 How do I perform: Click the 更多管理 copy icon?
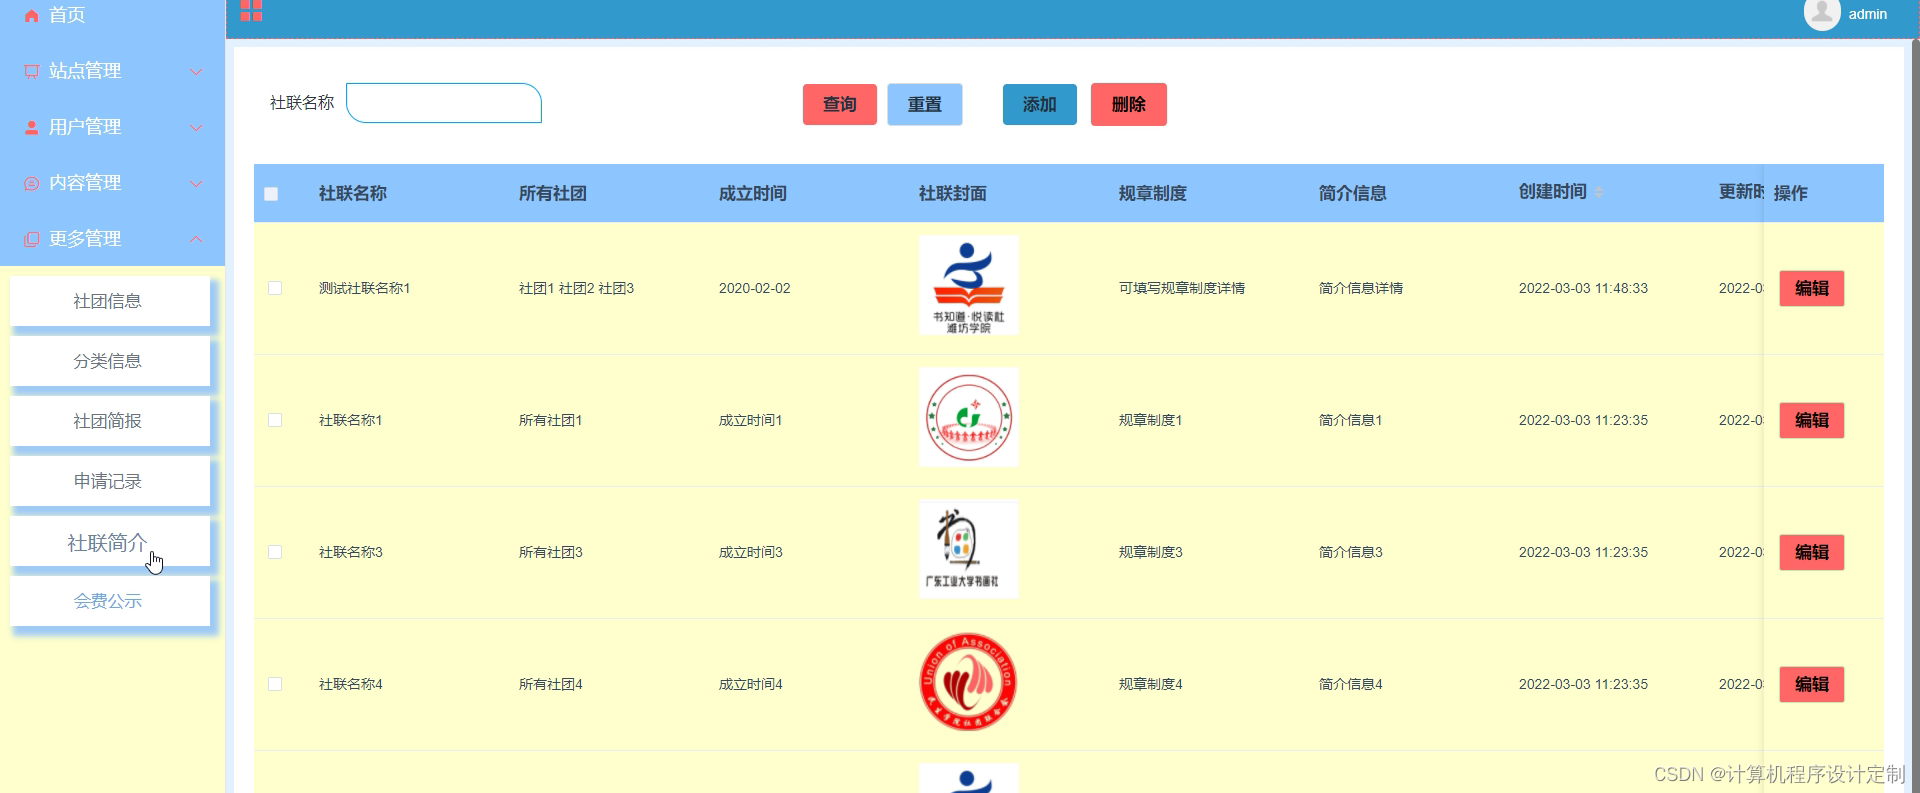tap(32, 239)
